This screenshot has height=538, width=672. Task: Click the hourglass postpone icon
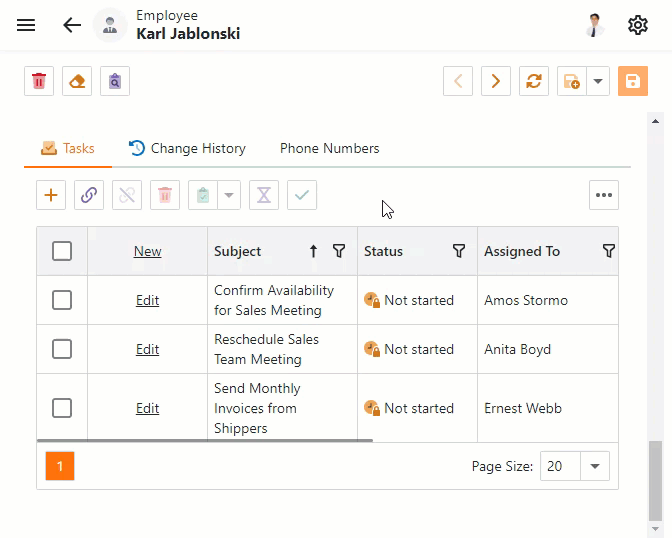click(x=264, y=195)
